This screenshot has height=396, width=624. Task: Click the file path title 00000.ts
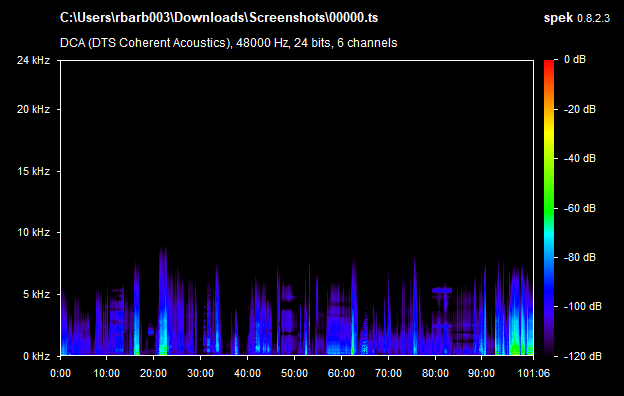coord(219,18)
